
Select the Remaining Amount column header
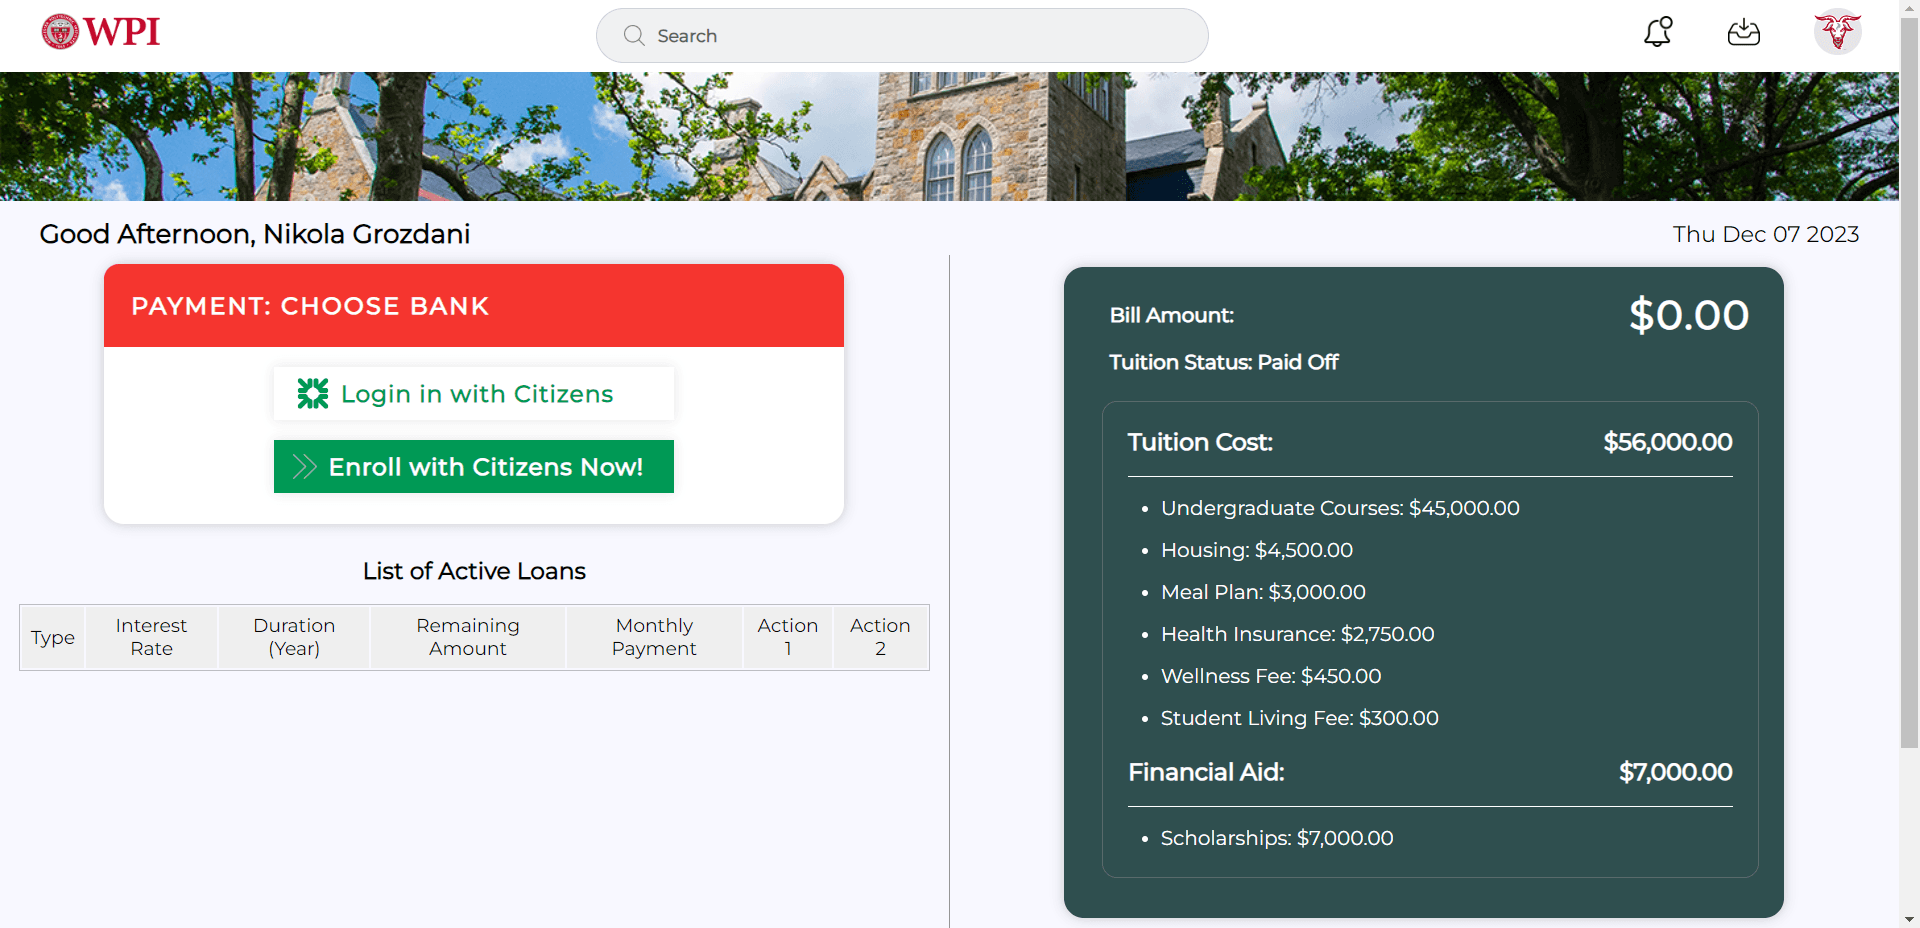point(467,637)
